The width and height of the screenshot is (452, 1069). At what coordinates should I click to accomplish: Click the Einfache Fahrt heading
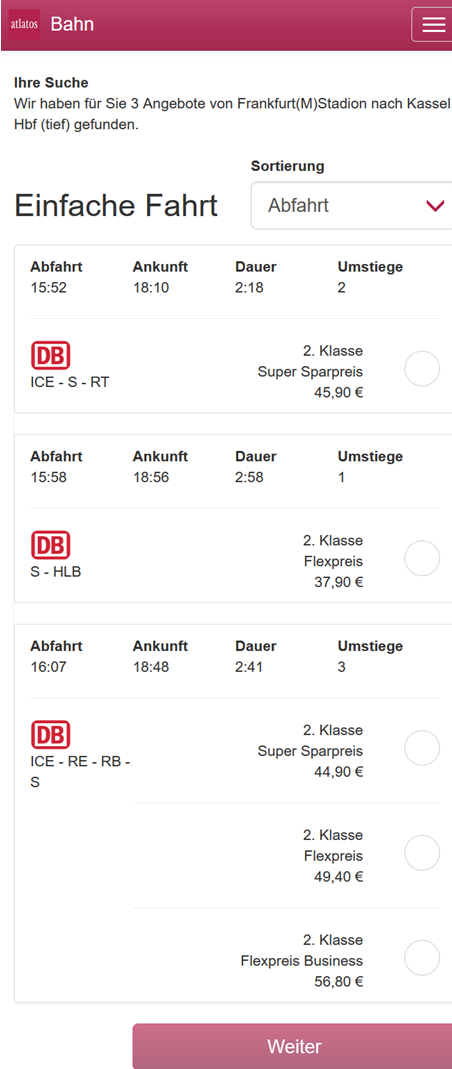point(116,205)
